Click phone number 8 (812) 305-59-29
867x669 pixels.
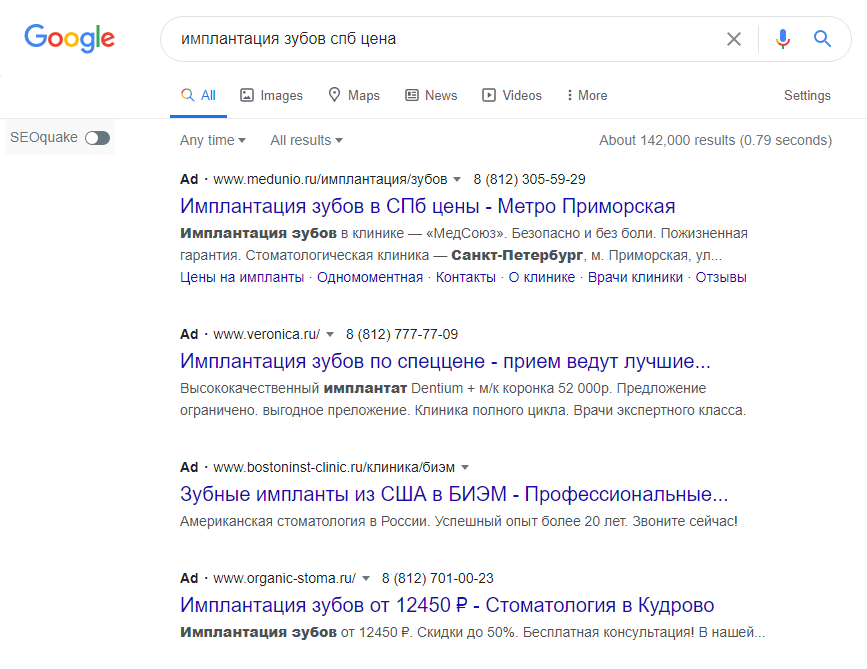(x=529, y=179)
